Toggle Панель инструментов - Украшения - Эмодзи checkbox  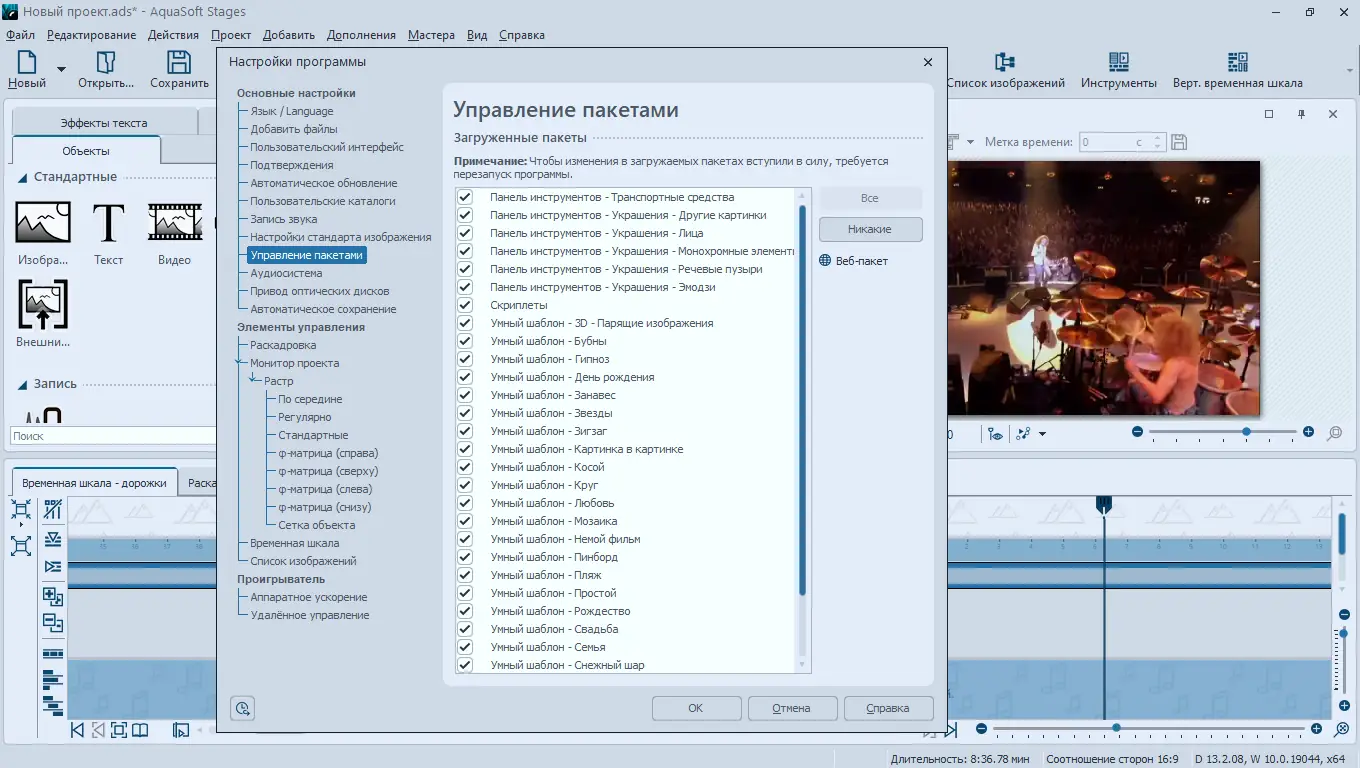(x=465, y=287)
